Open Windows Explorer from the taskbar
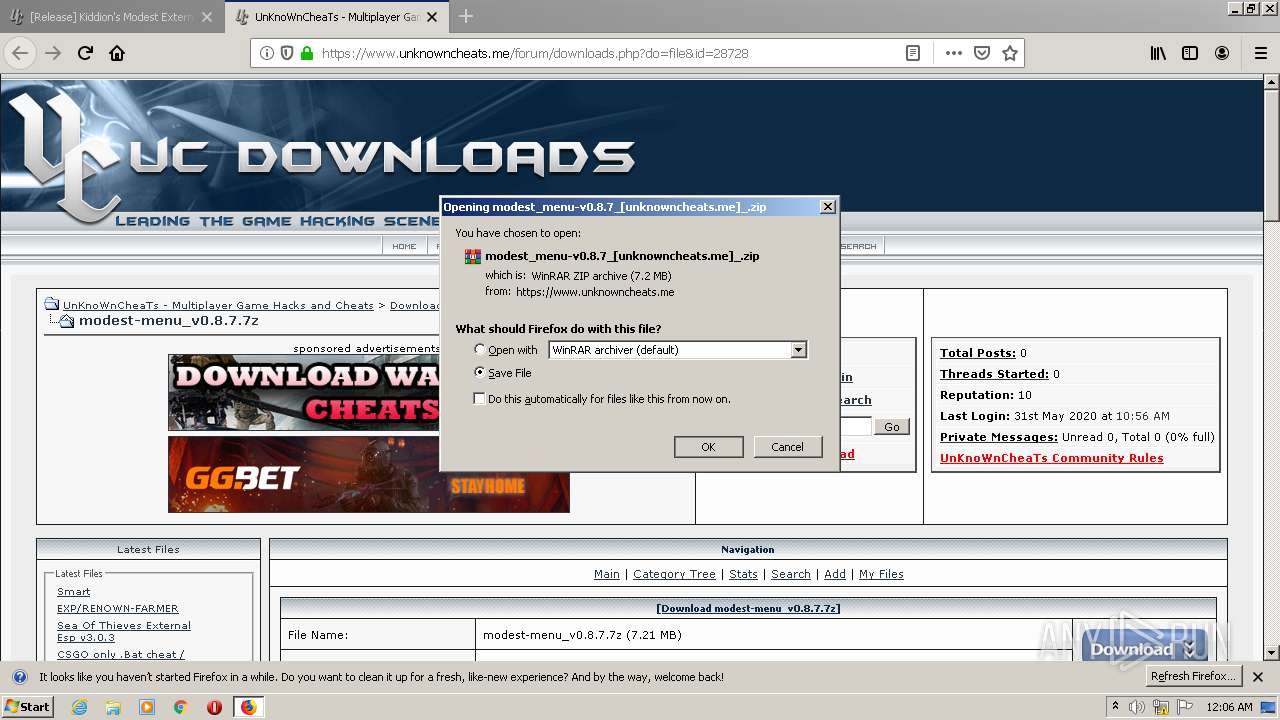 coord(113,707)
